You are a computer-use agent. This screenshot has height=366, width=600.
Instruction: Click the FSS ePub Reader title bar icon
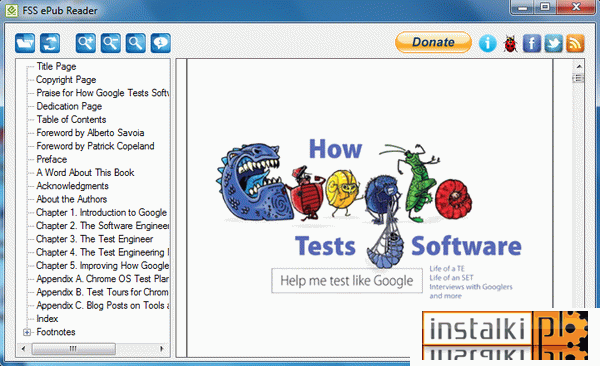click(x=11, y=10)
